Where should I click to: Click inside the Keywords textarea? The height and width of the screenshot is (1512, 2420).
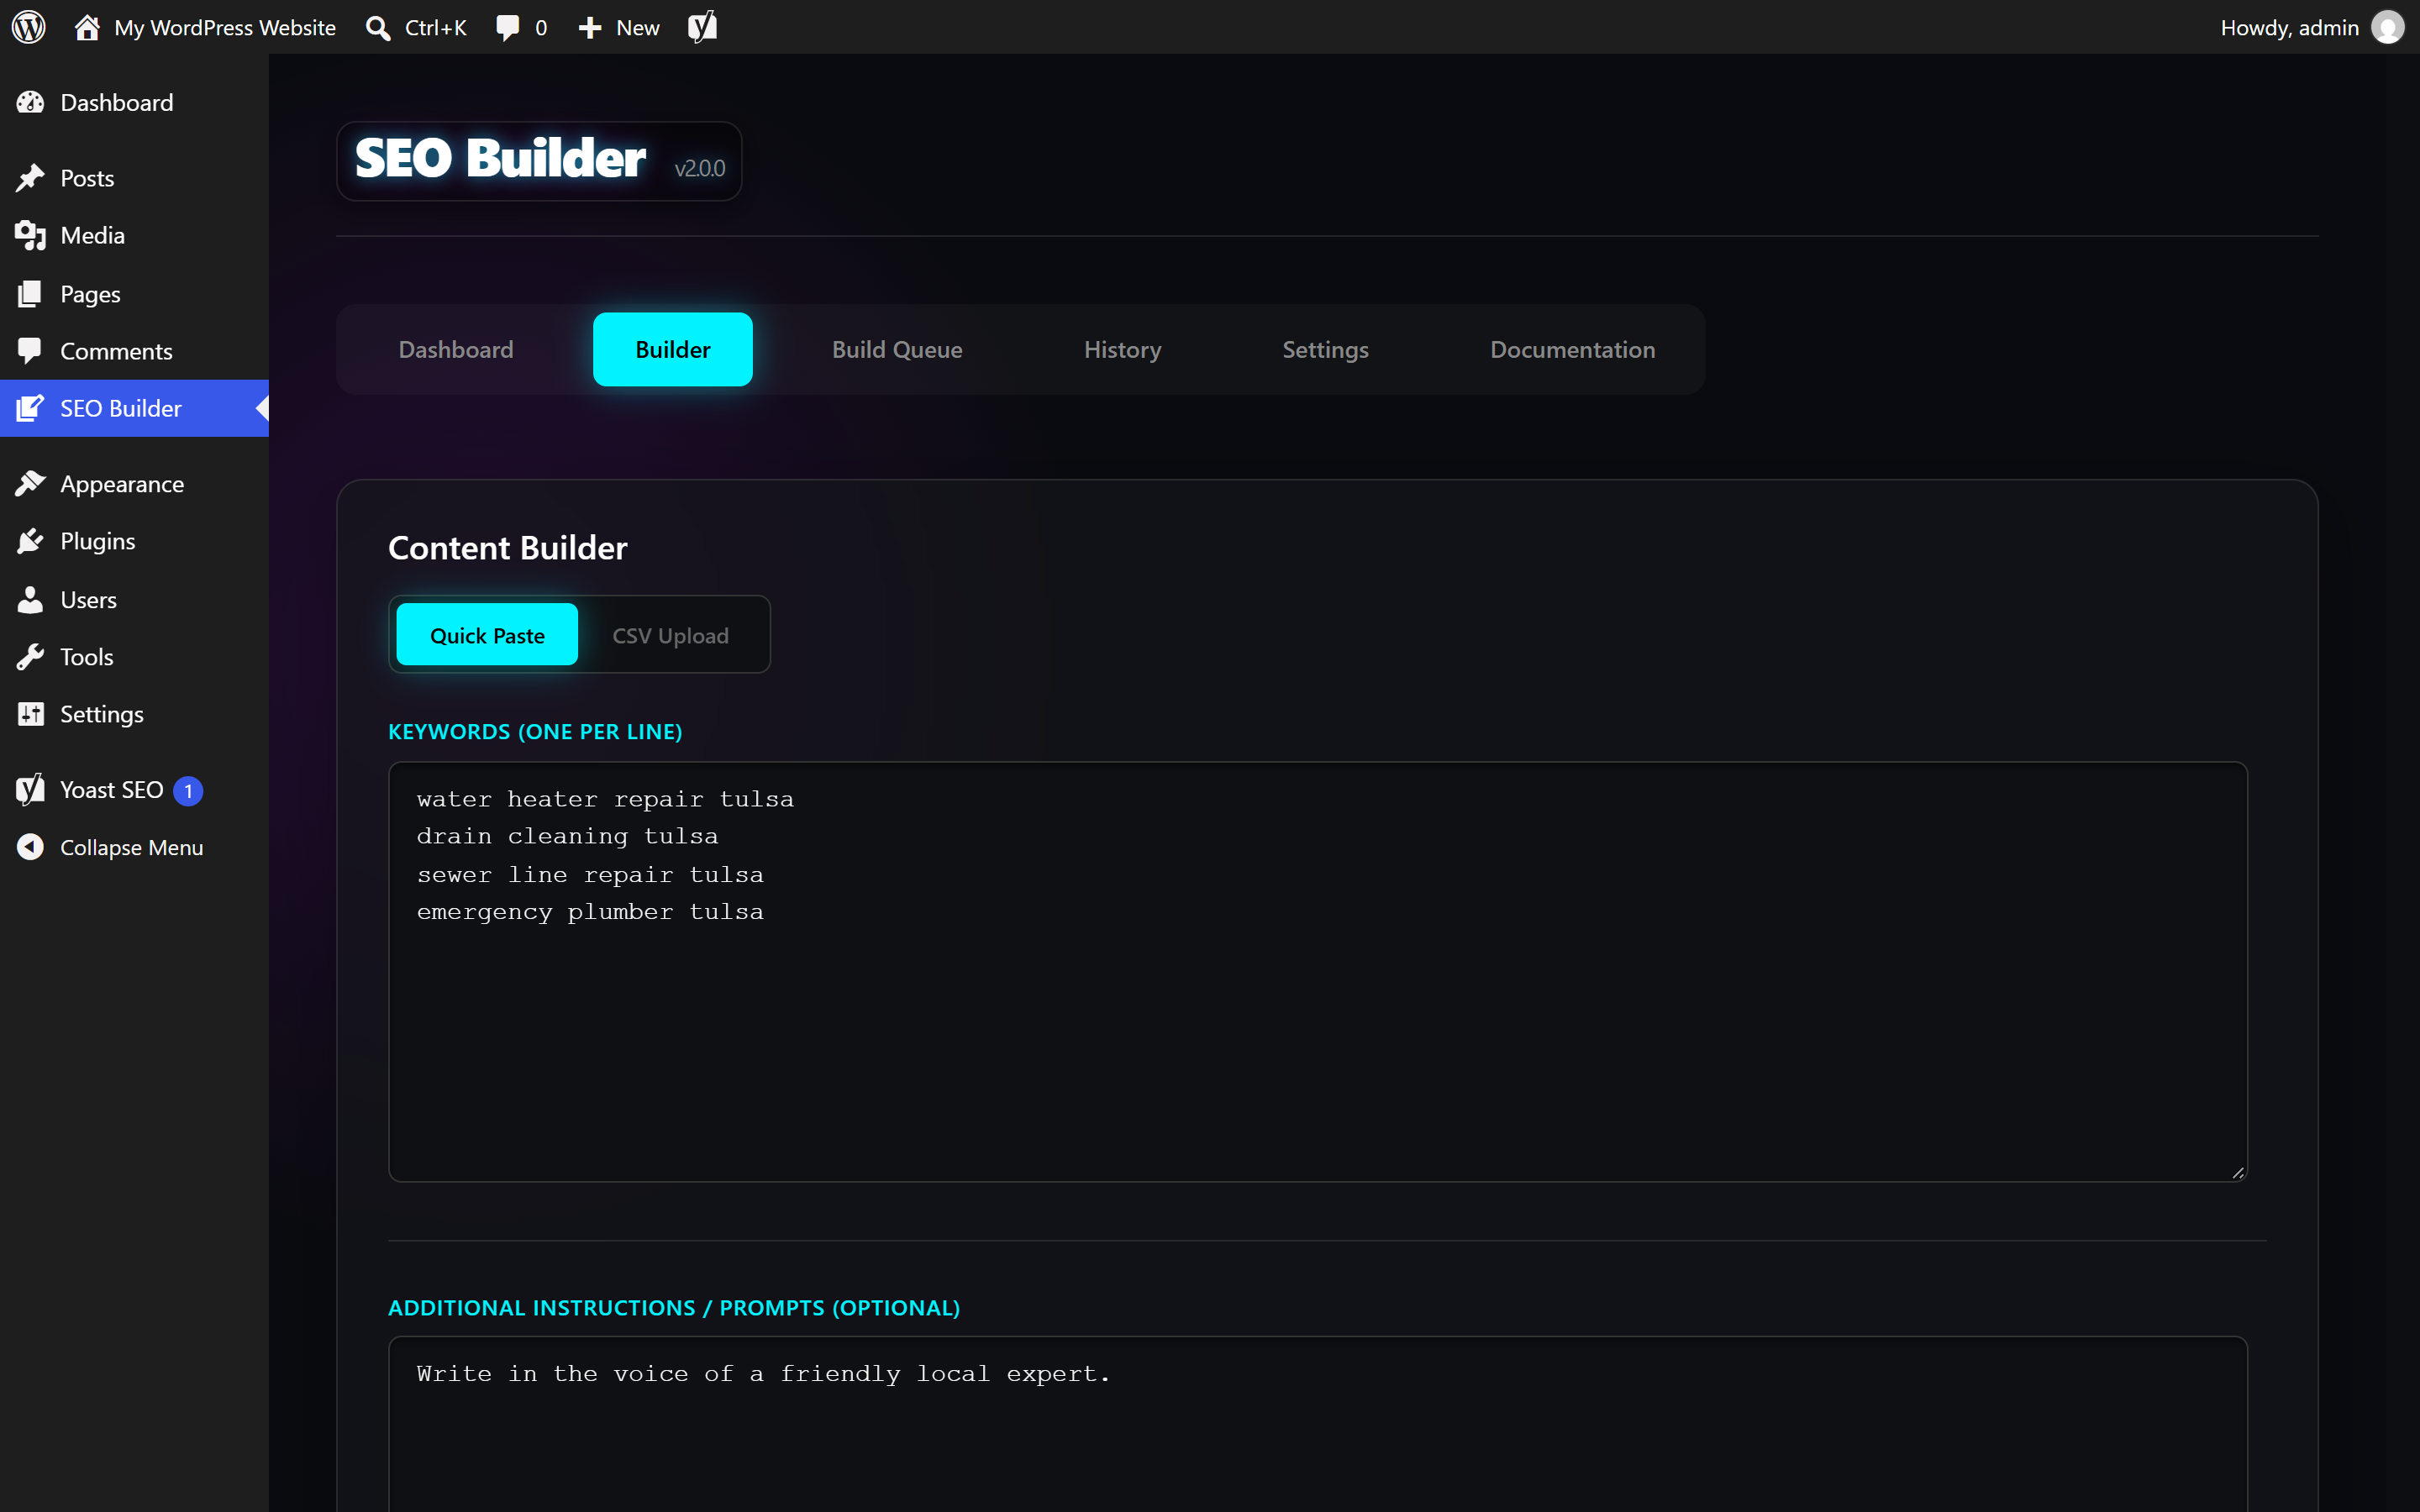(1318, 971)
